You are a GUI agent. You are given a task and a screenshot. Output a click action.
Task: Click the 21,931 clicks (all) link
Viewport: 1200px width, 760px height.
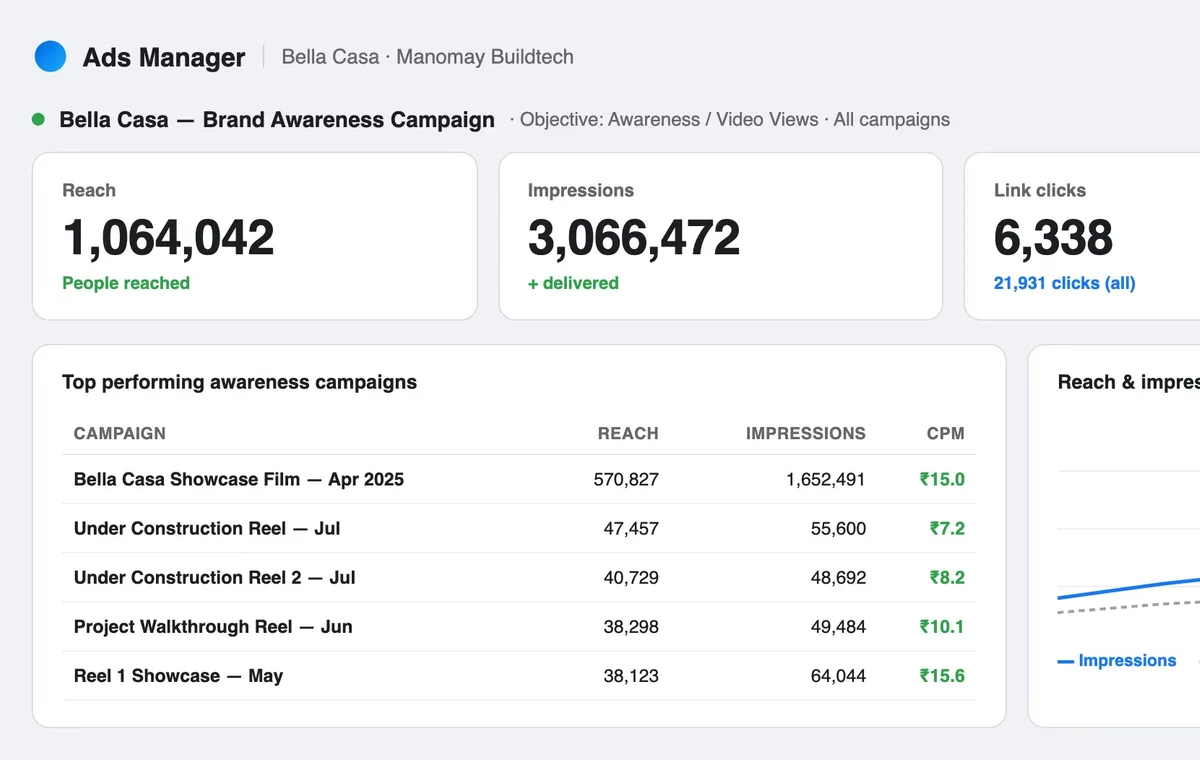click(x=1064, y=283)
